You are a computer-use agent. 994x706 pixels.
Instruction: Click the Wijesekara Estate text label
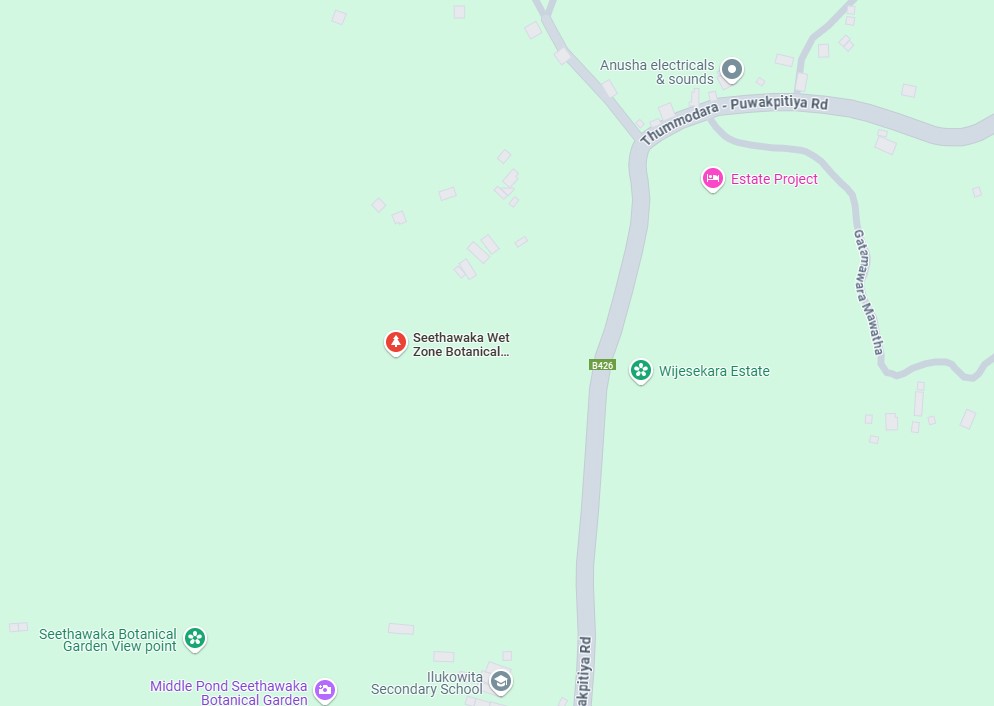coord(714,371)
